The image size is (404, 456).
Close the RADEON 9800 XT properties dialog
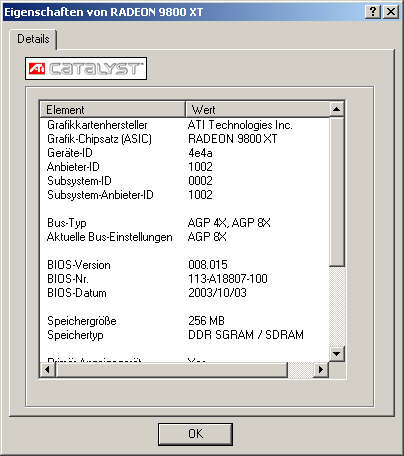click(391, 12)
